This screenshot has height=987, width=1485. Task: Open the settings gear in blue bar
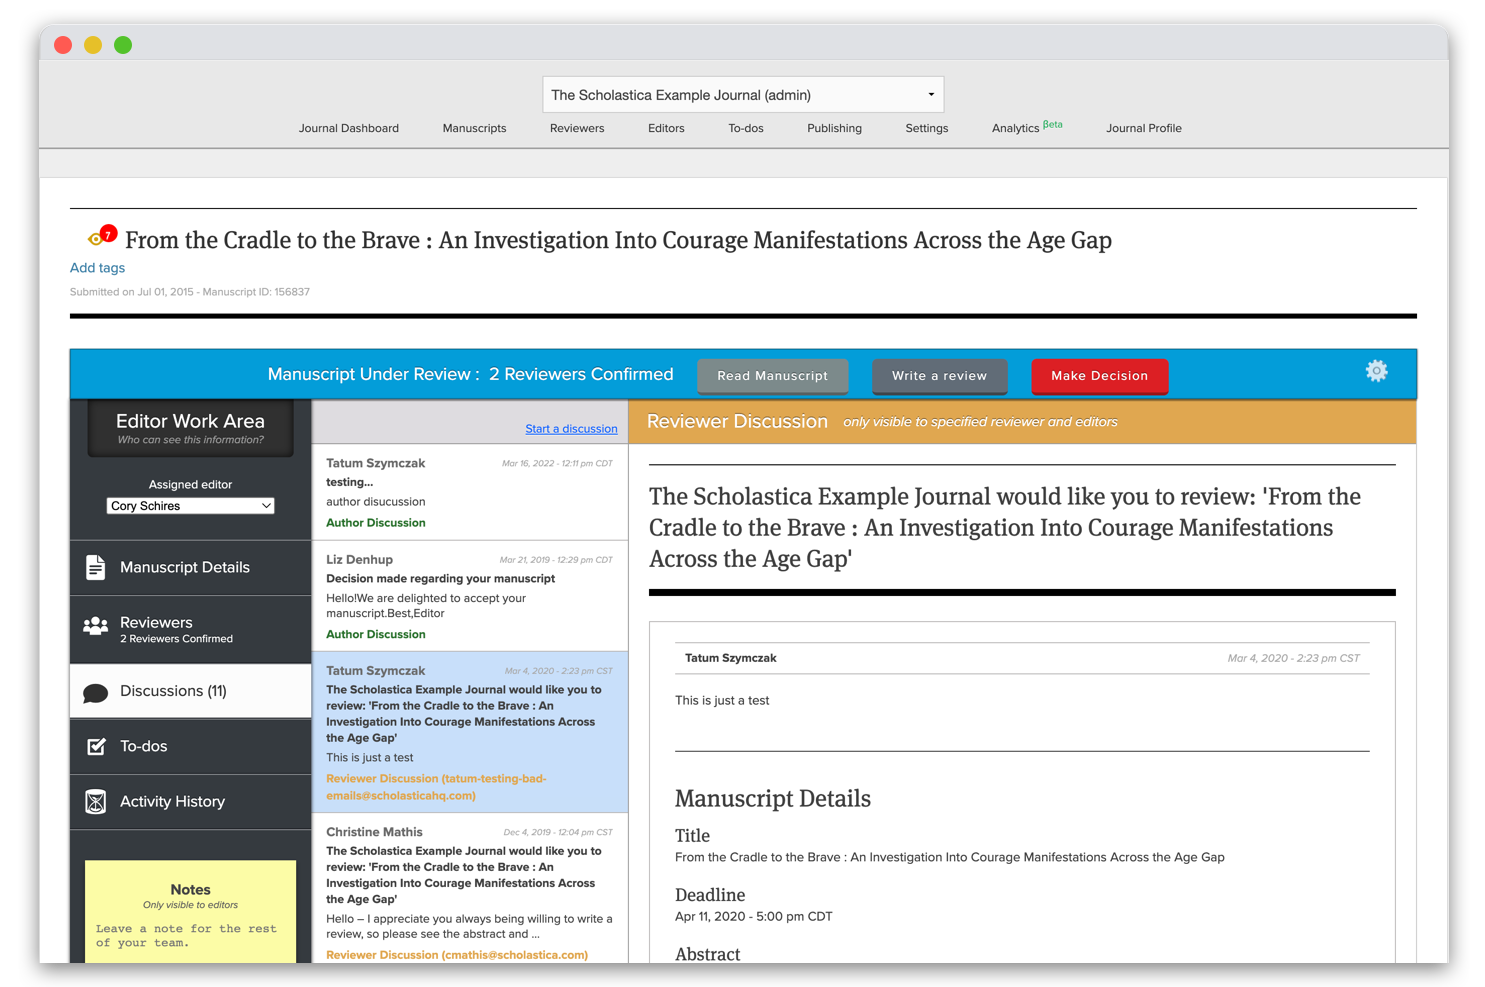pyautogui.click(x=1376, y=371)
